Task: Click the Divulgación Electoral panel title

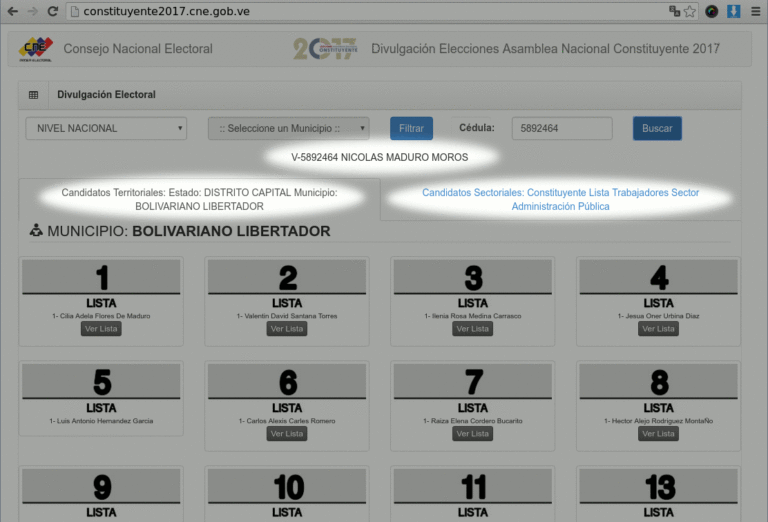Action: [x=106, y=95]
